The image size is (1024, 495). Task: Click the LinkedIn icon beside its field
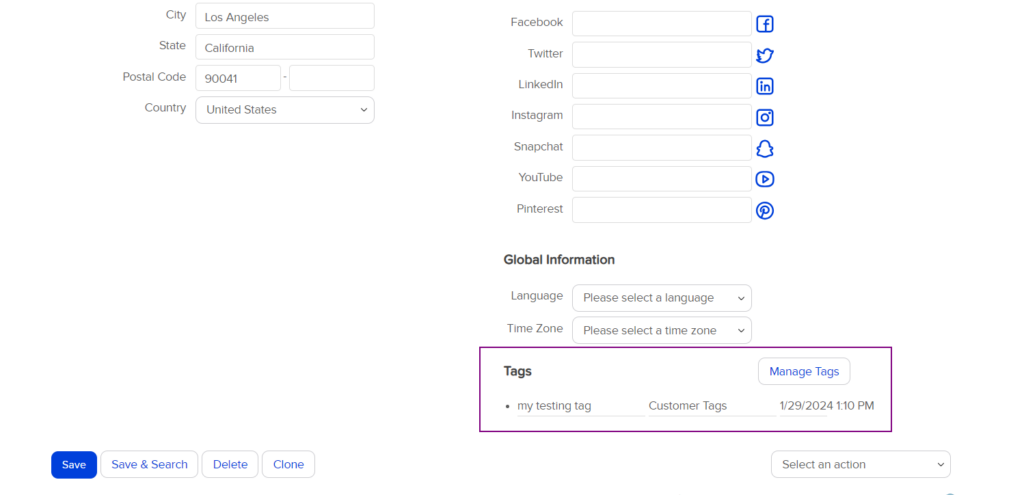click(x=765, y=86)
